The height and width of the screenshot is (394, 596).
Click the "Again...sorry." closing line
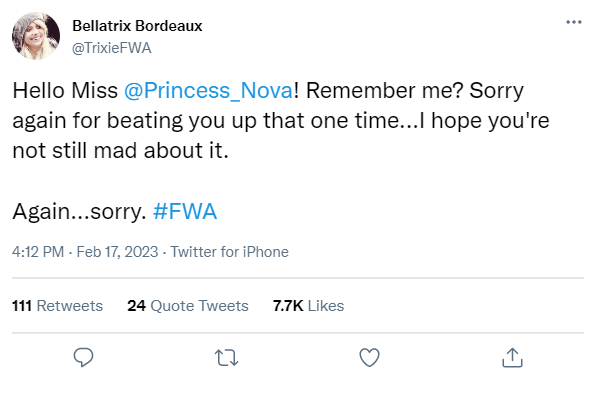pos(79,212)
